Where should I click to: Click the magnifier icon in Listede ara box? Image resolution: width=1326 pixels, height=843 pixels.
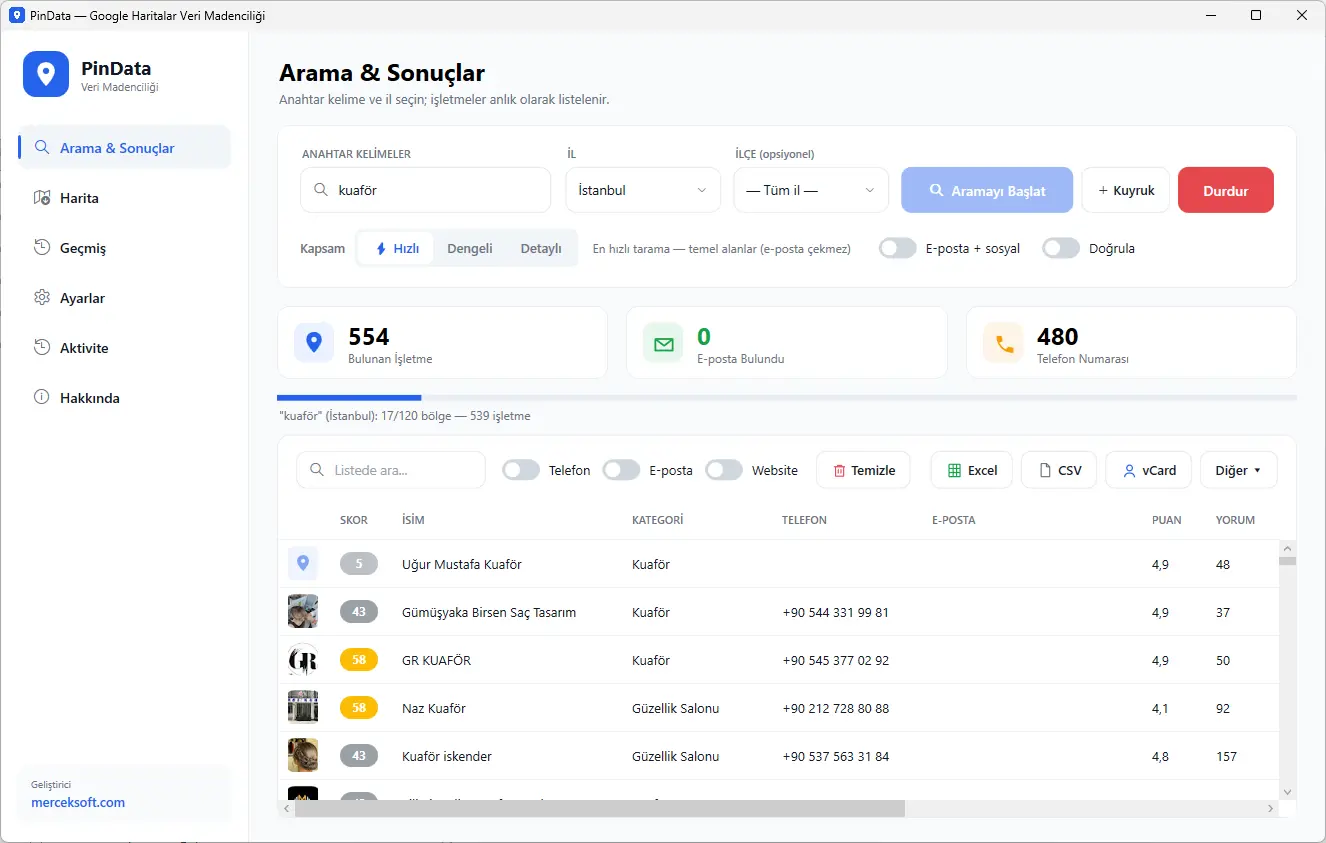click(x=317, y=470)
